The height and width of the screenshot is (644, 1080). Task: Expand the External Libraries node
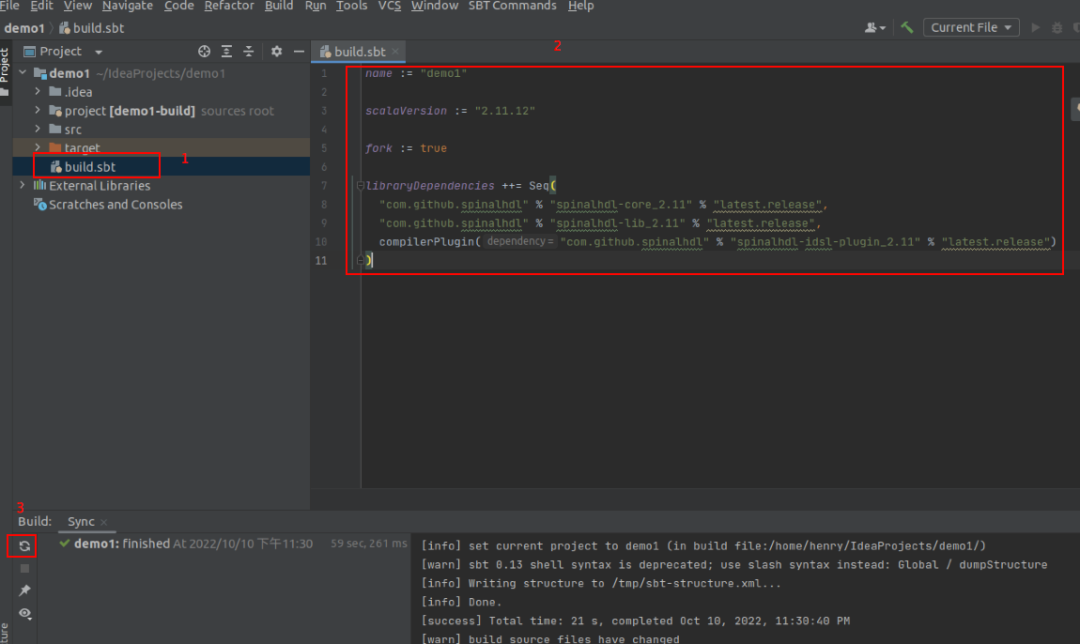[22, 186]
